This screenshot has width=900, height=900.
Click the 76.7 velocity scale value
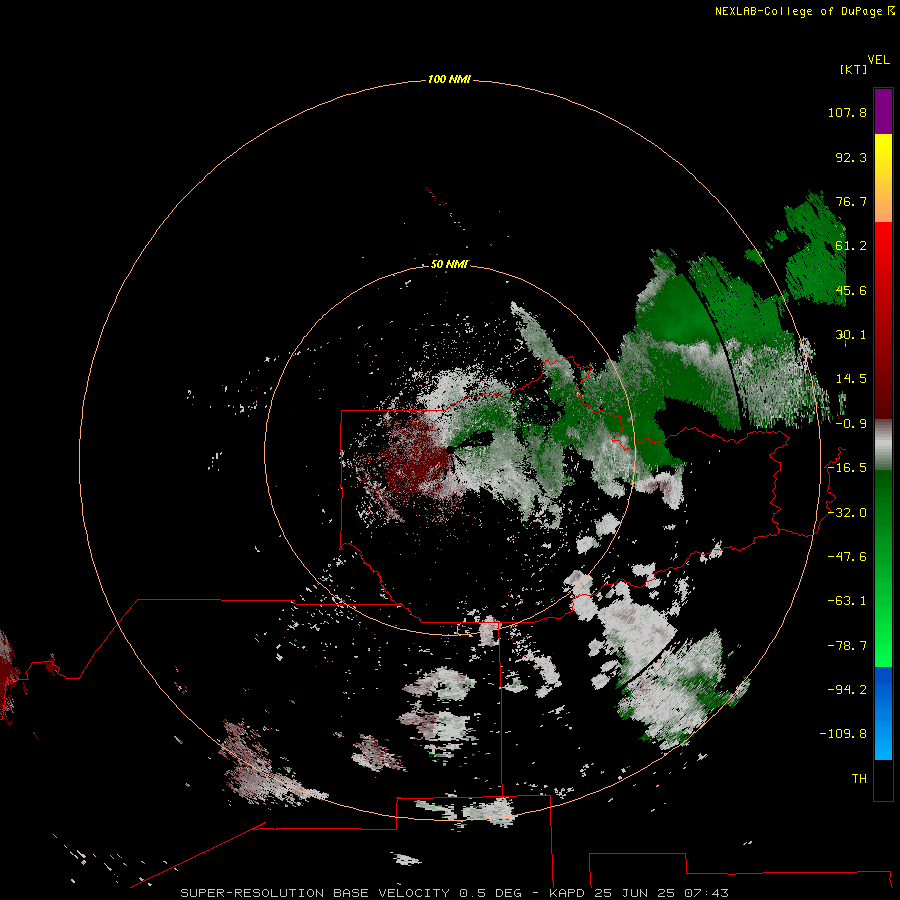click(851, 201)
